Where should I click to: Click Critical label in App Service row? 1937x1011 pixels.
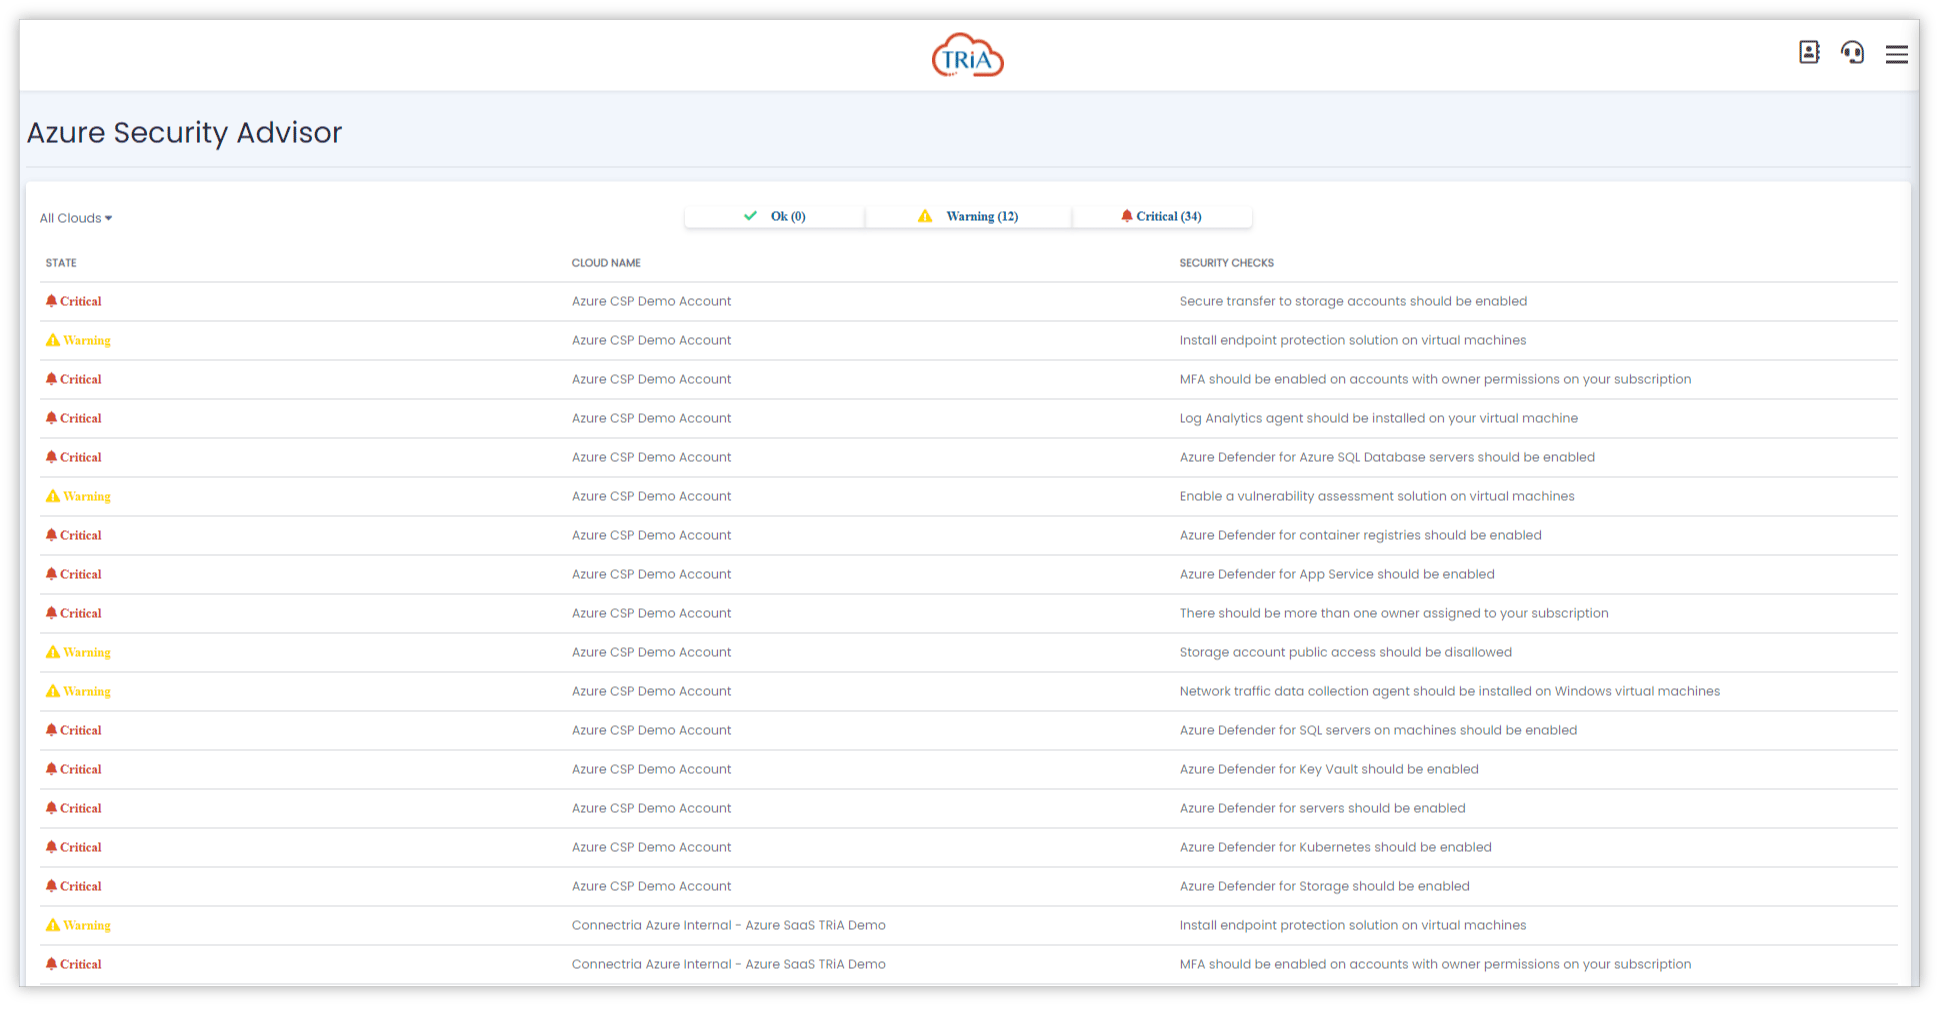point(80,574)
